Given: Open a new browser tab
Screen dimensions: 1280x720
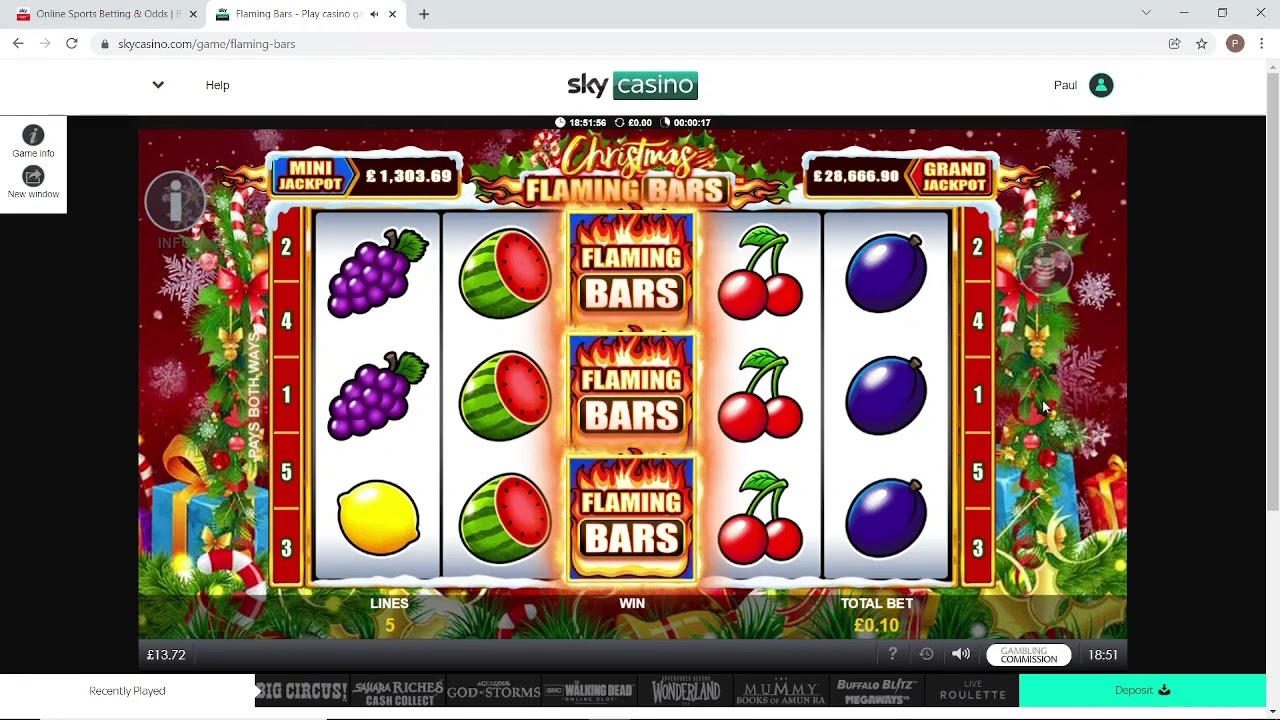Looking at the screenshot, I should [424, 14].
